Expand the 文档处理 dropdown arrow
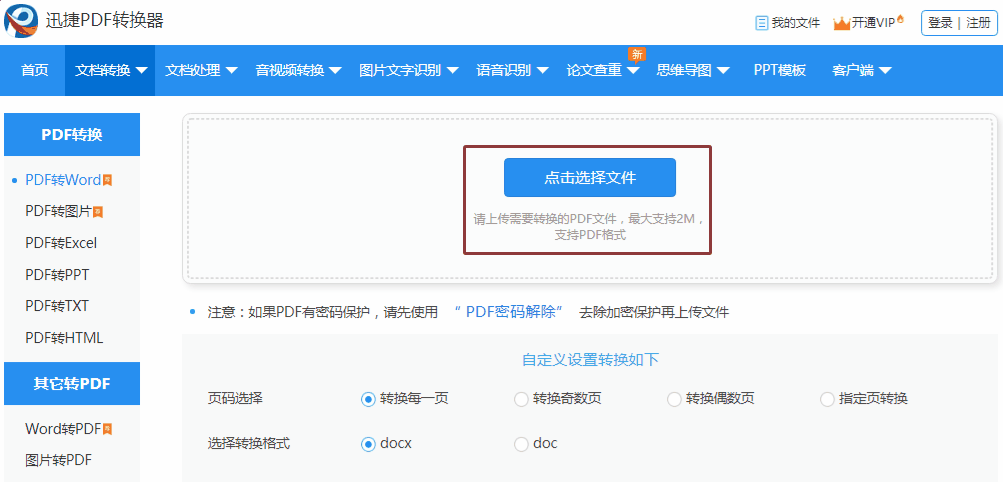Viewport: 1003px width, 482px height. [232, 71]
